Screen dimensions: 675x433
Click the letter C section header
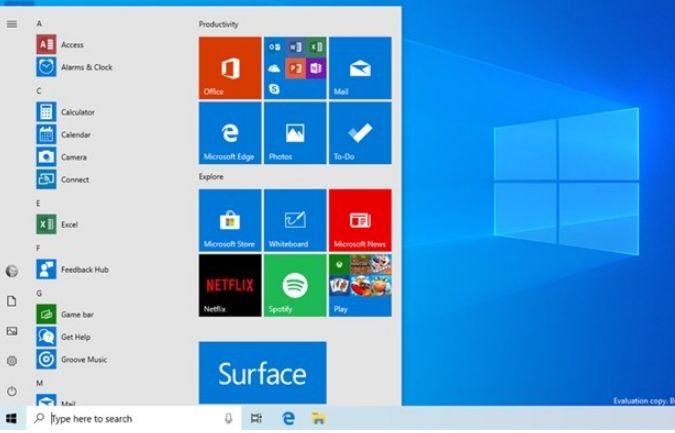(39, 91)
